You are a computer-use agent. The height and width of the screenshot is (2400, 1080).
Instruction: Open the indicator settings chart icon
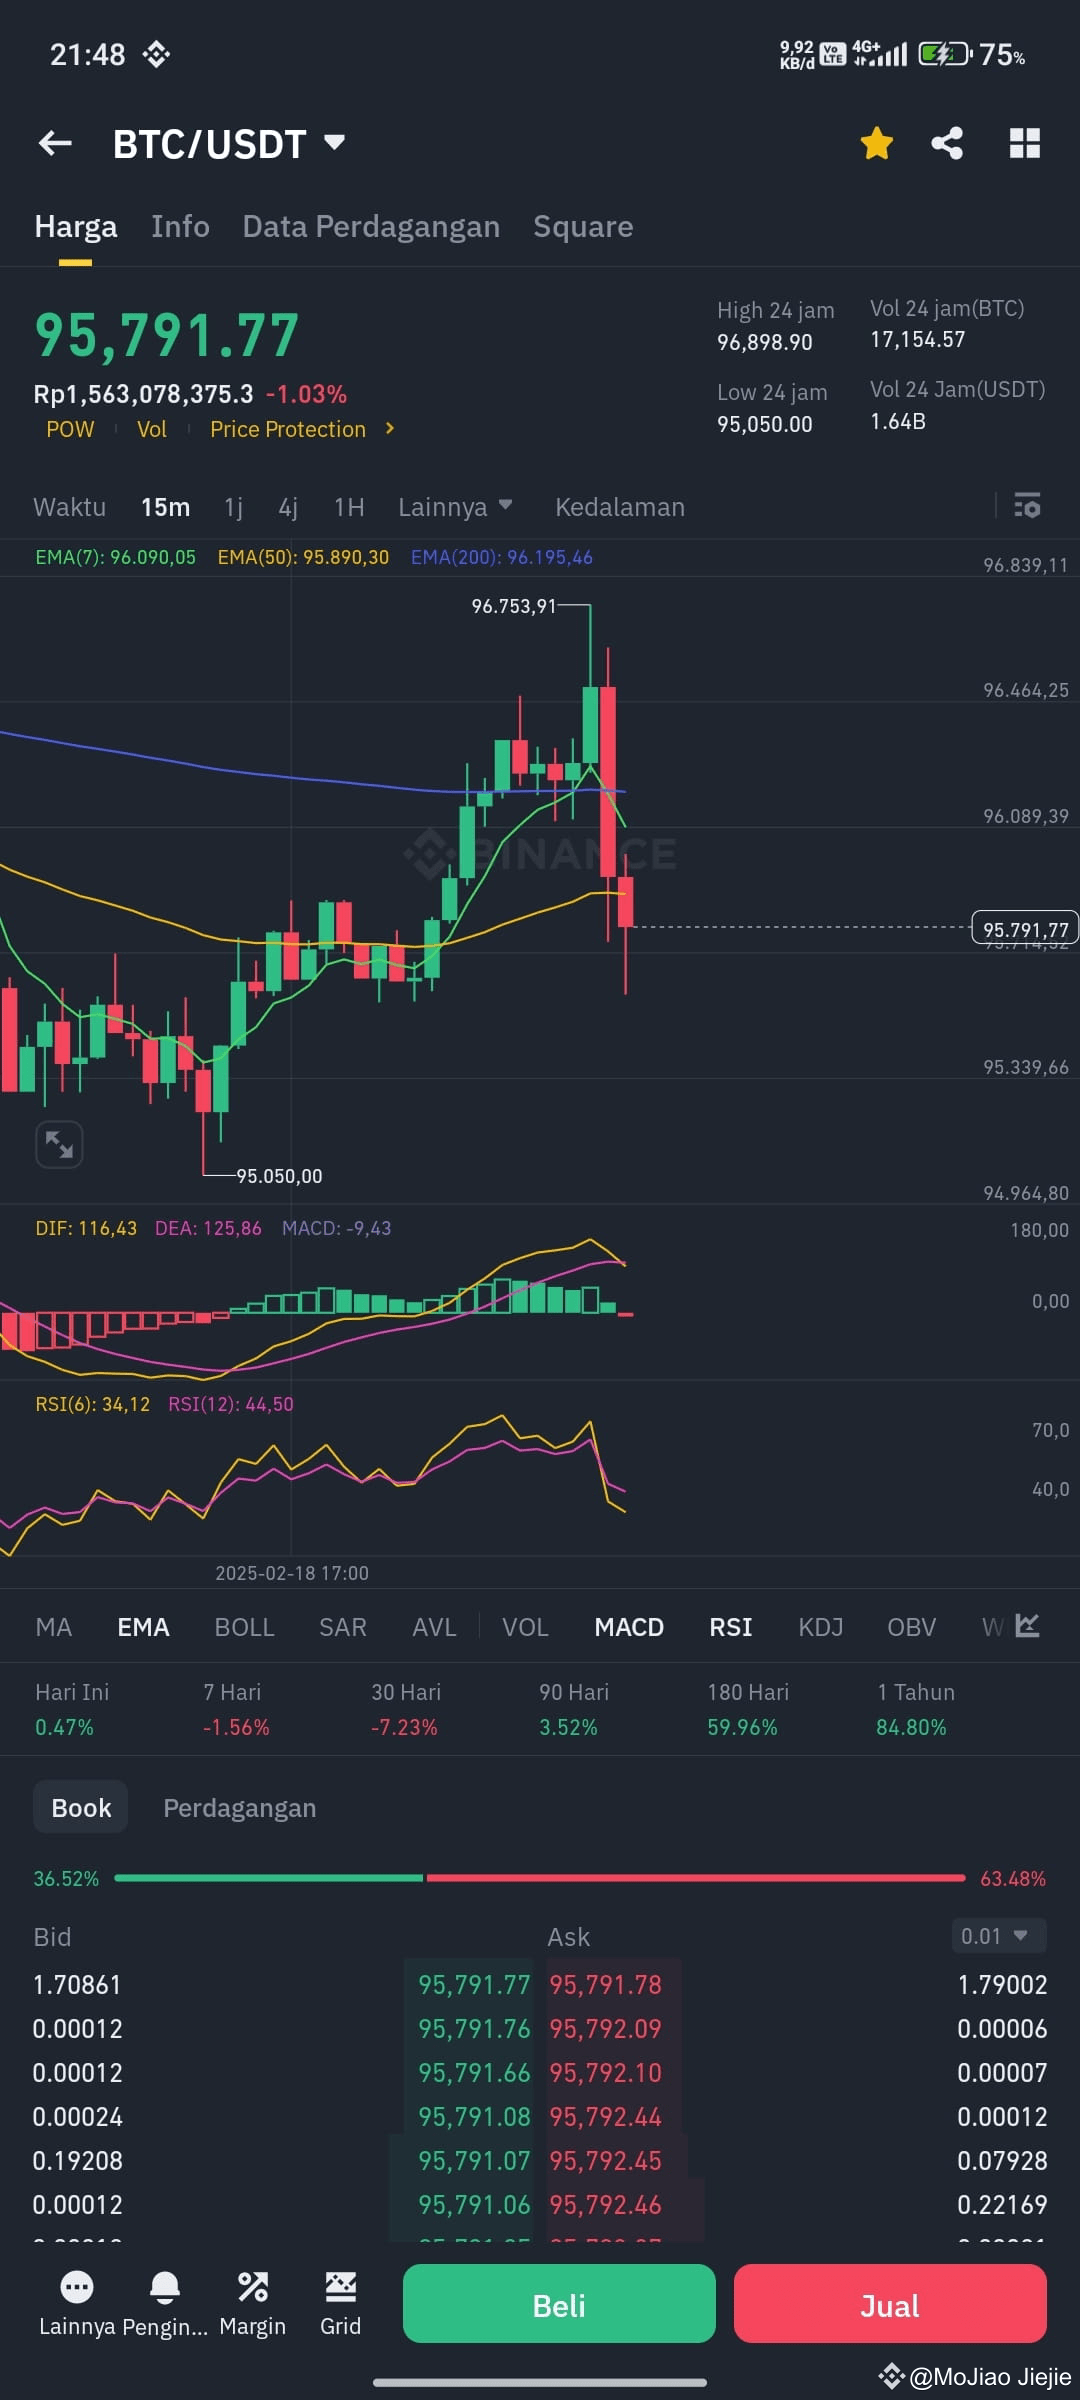click(x=1027, y=1625)
